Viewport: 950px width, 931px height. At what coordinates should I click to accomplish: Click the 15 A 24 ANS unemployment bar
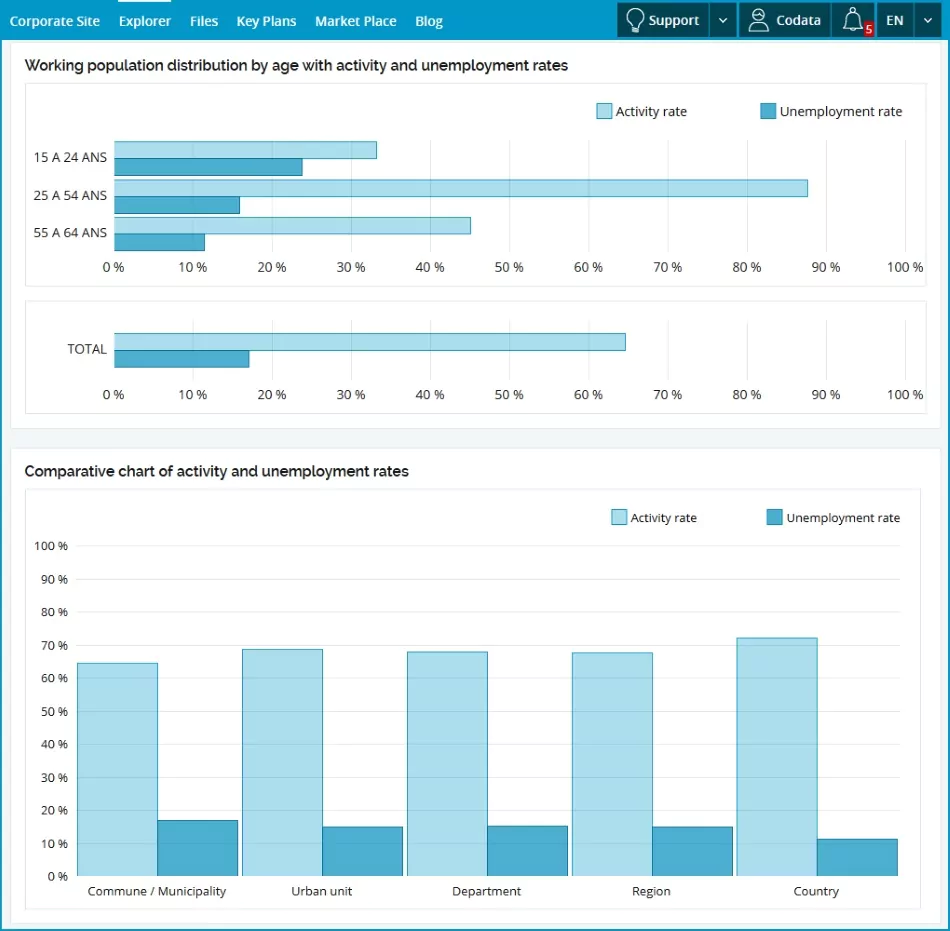pos(208,167)
